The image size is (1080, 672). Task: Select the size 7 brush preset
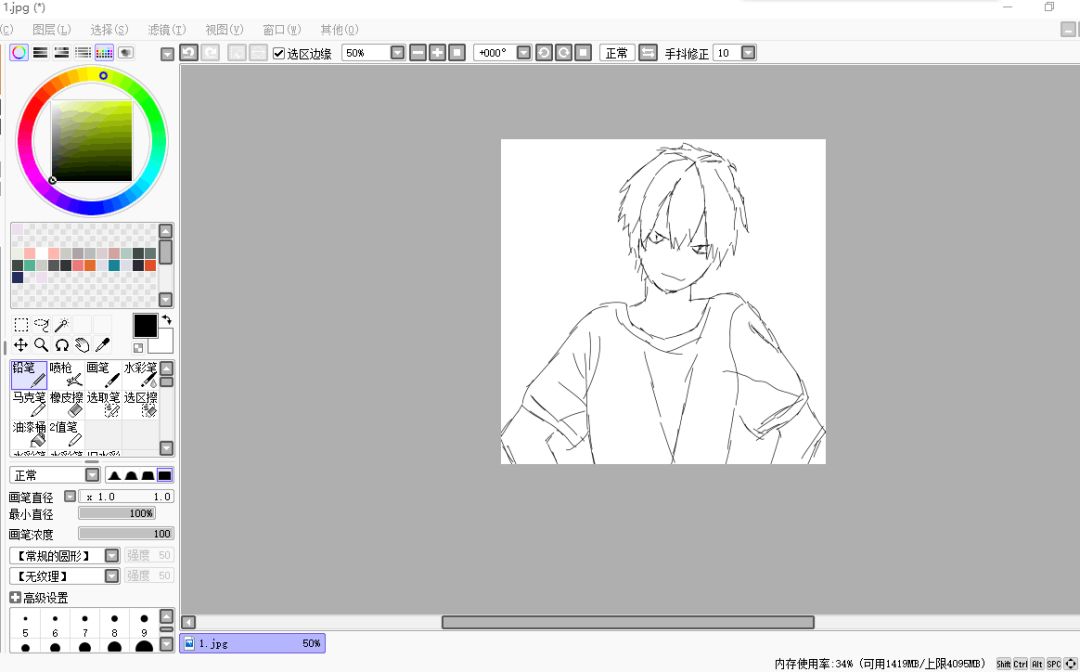point(85,626)
